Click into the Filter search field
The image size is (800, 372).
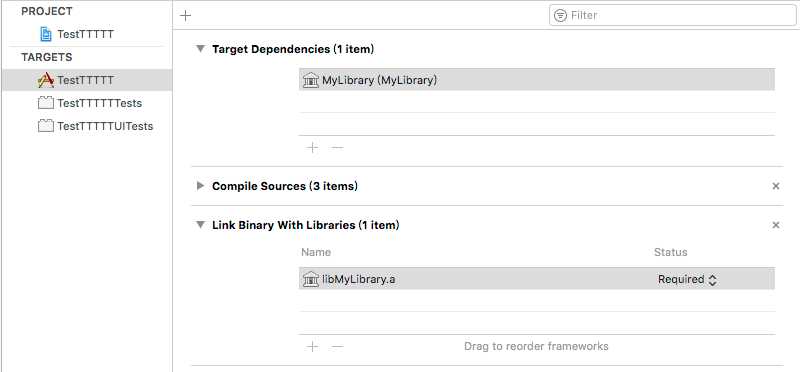coord(672,15)
